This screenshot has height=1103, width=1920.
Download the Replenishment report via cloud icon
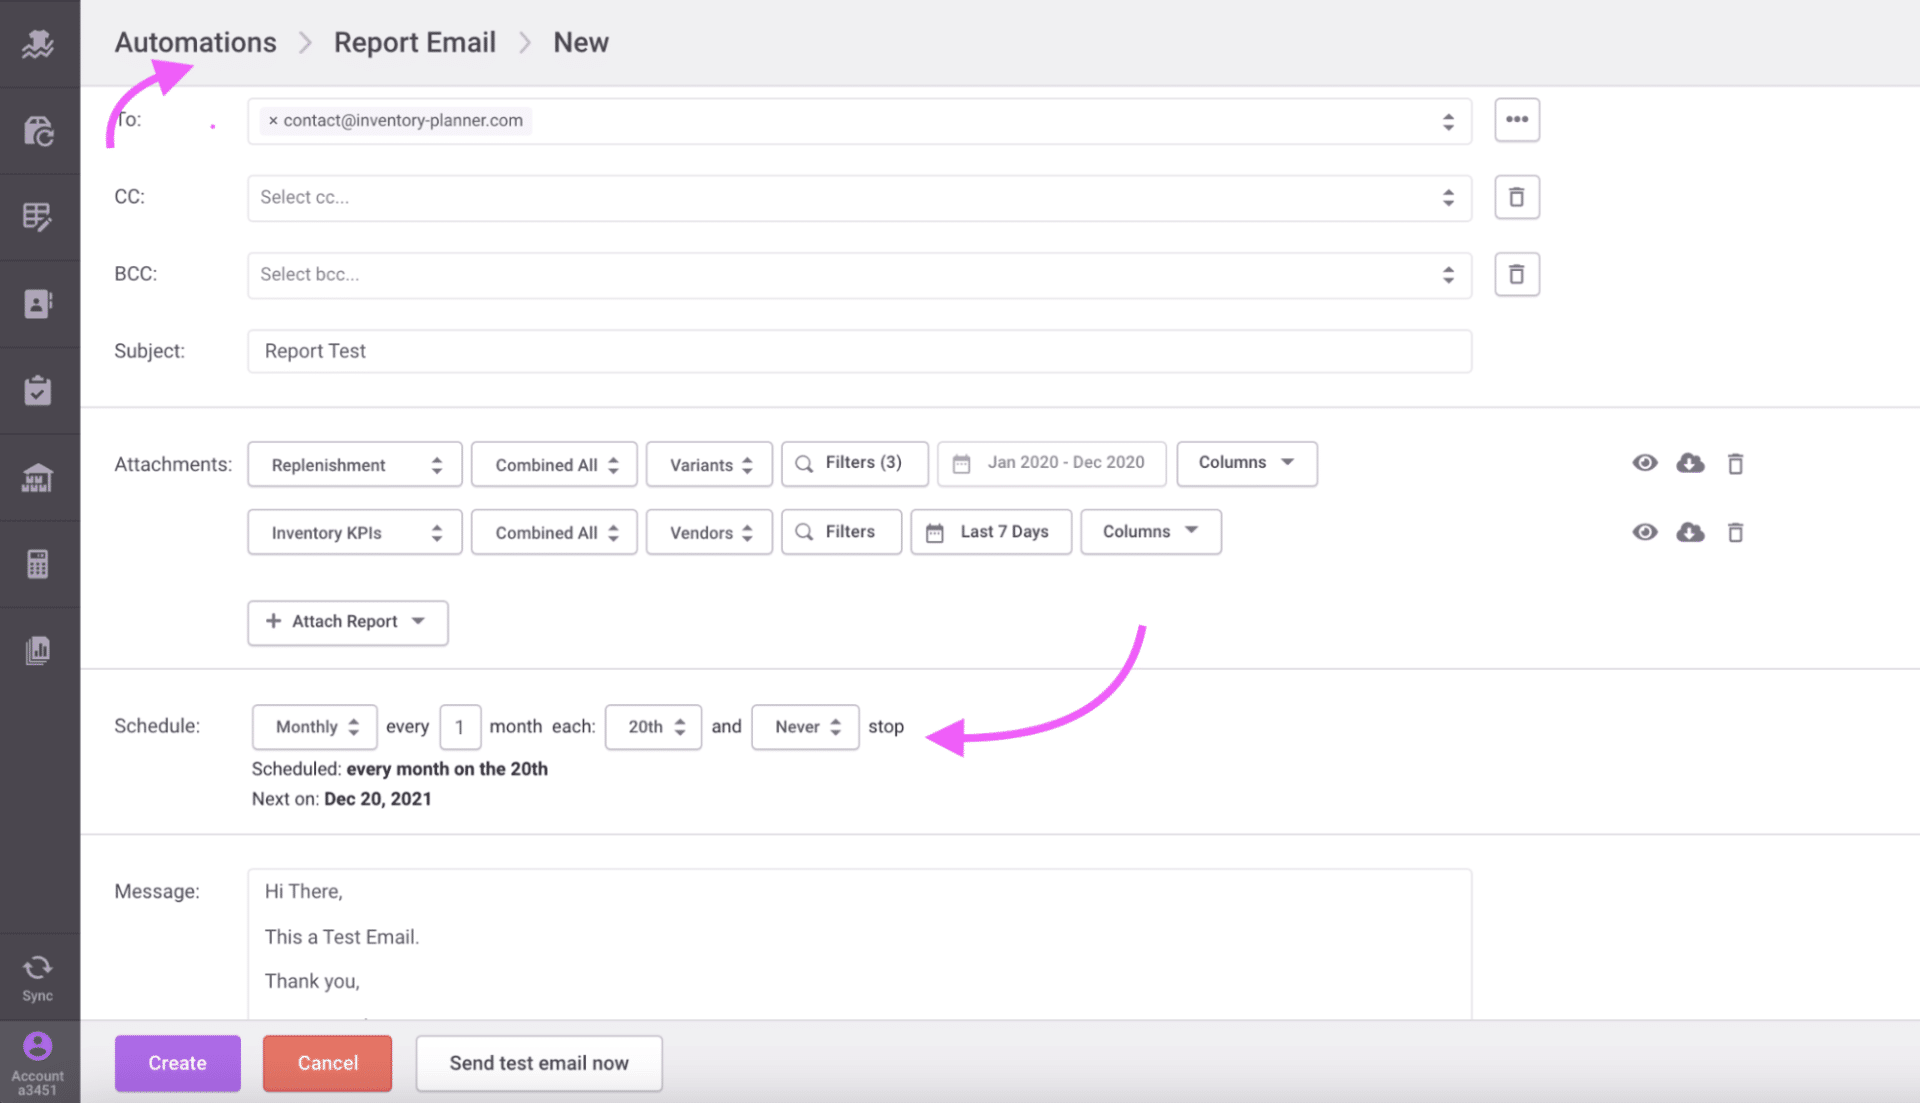(x=1690, y=463)
